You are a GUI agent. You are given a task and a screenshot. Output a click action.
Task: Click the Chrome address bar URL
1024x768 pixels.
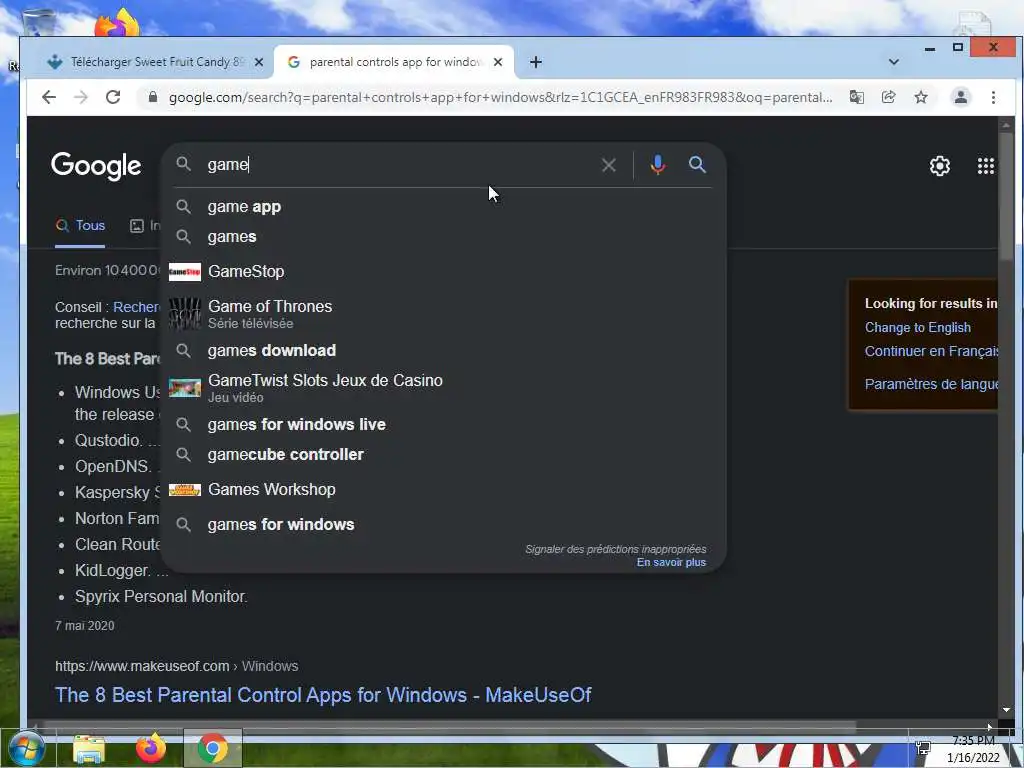tap(500, 97)
